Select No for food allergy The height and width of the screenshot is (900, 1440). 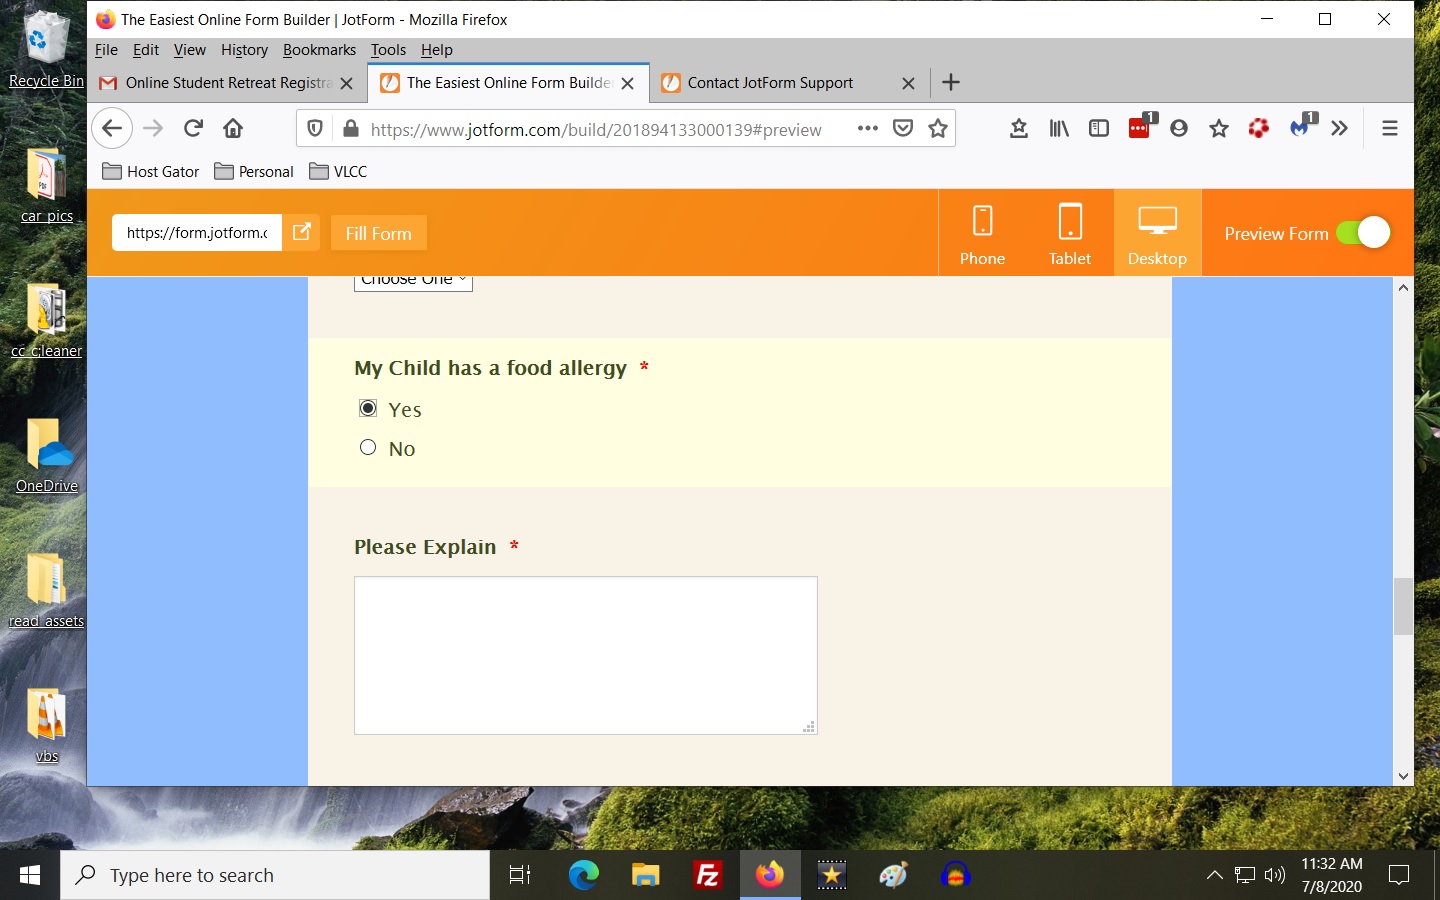(x=368, y=448)
